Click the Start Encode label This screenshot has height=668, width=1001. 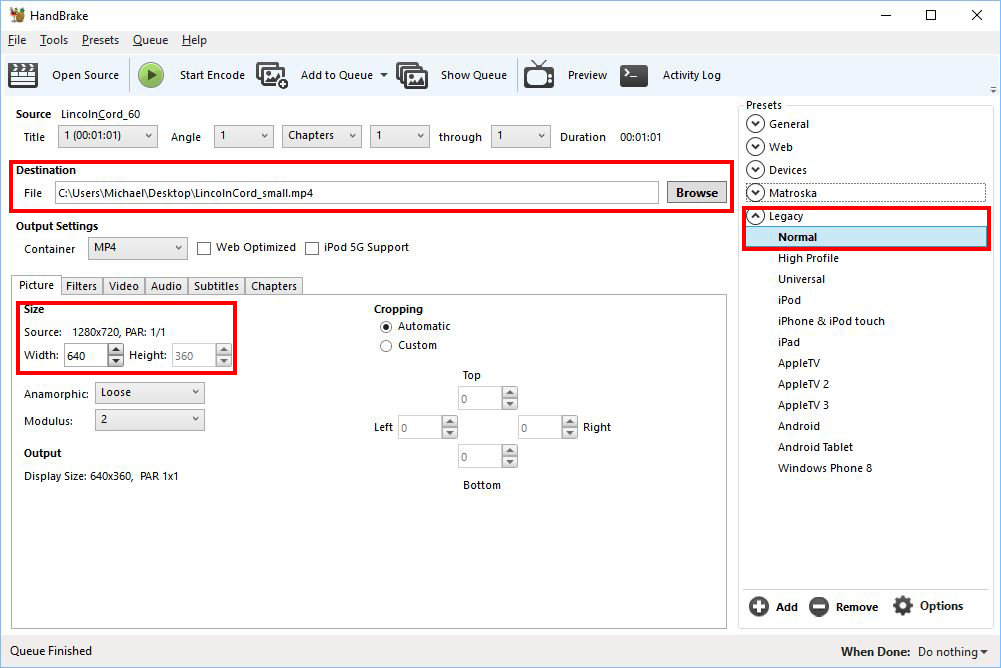click(x=212, y=75)
